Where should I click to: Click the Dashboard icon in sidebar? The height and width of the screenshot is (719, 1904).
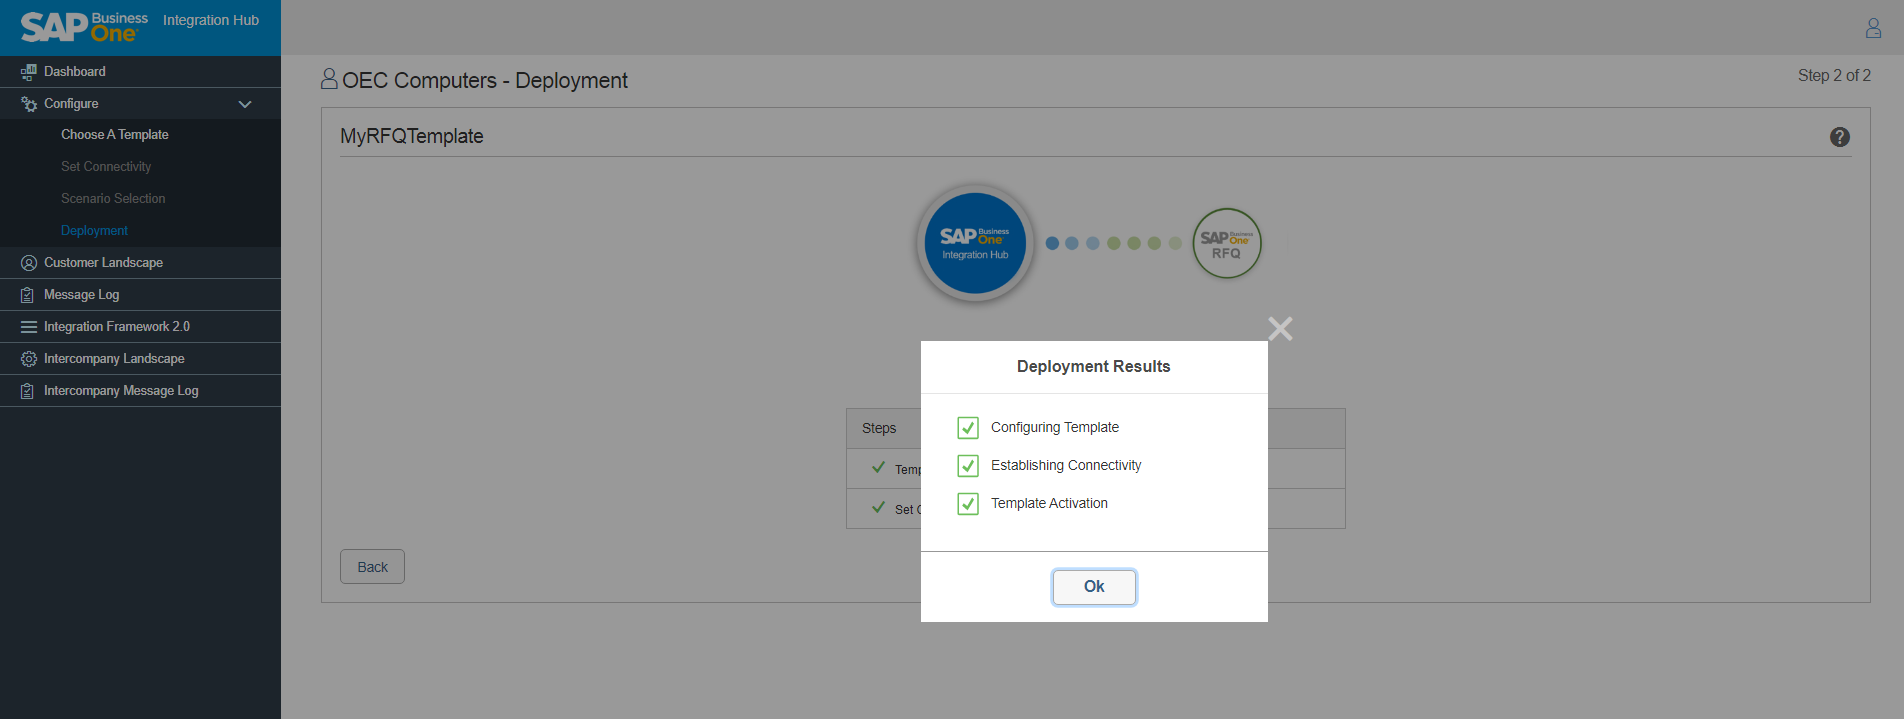point(28,72)
